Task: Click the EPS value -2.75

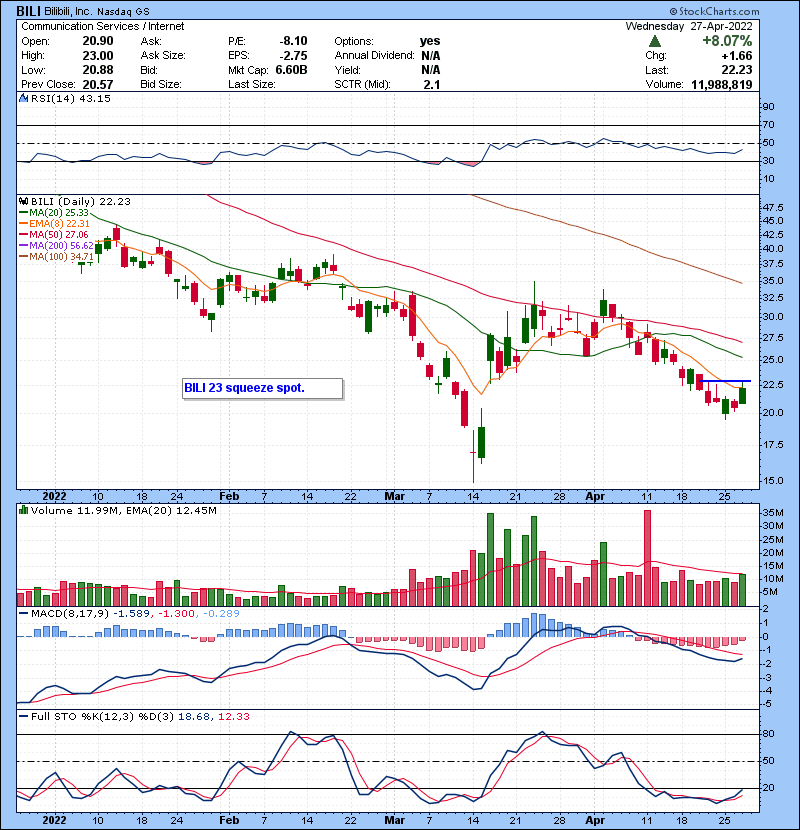Action: 293,56
